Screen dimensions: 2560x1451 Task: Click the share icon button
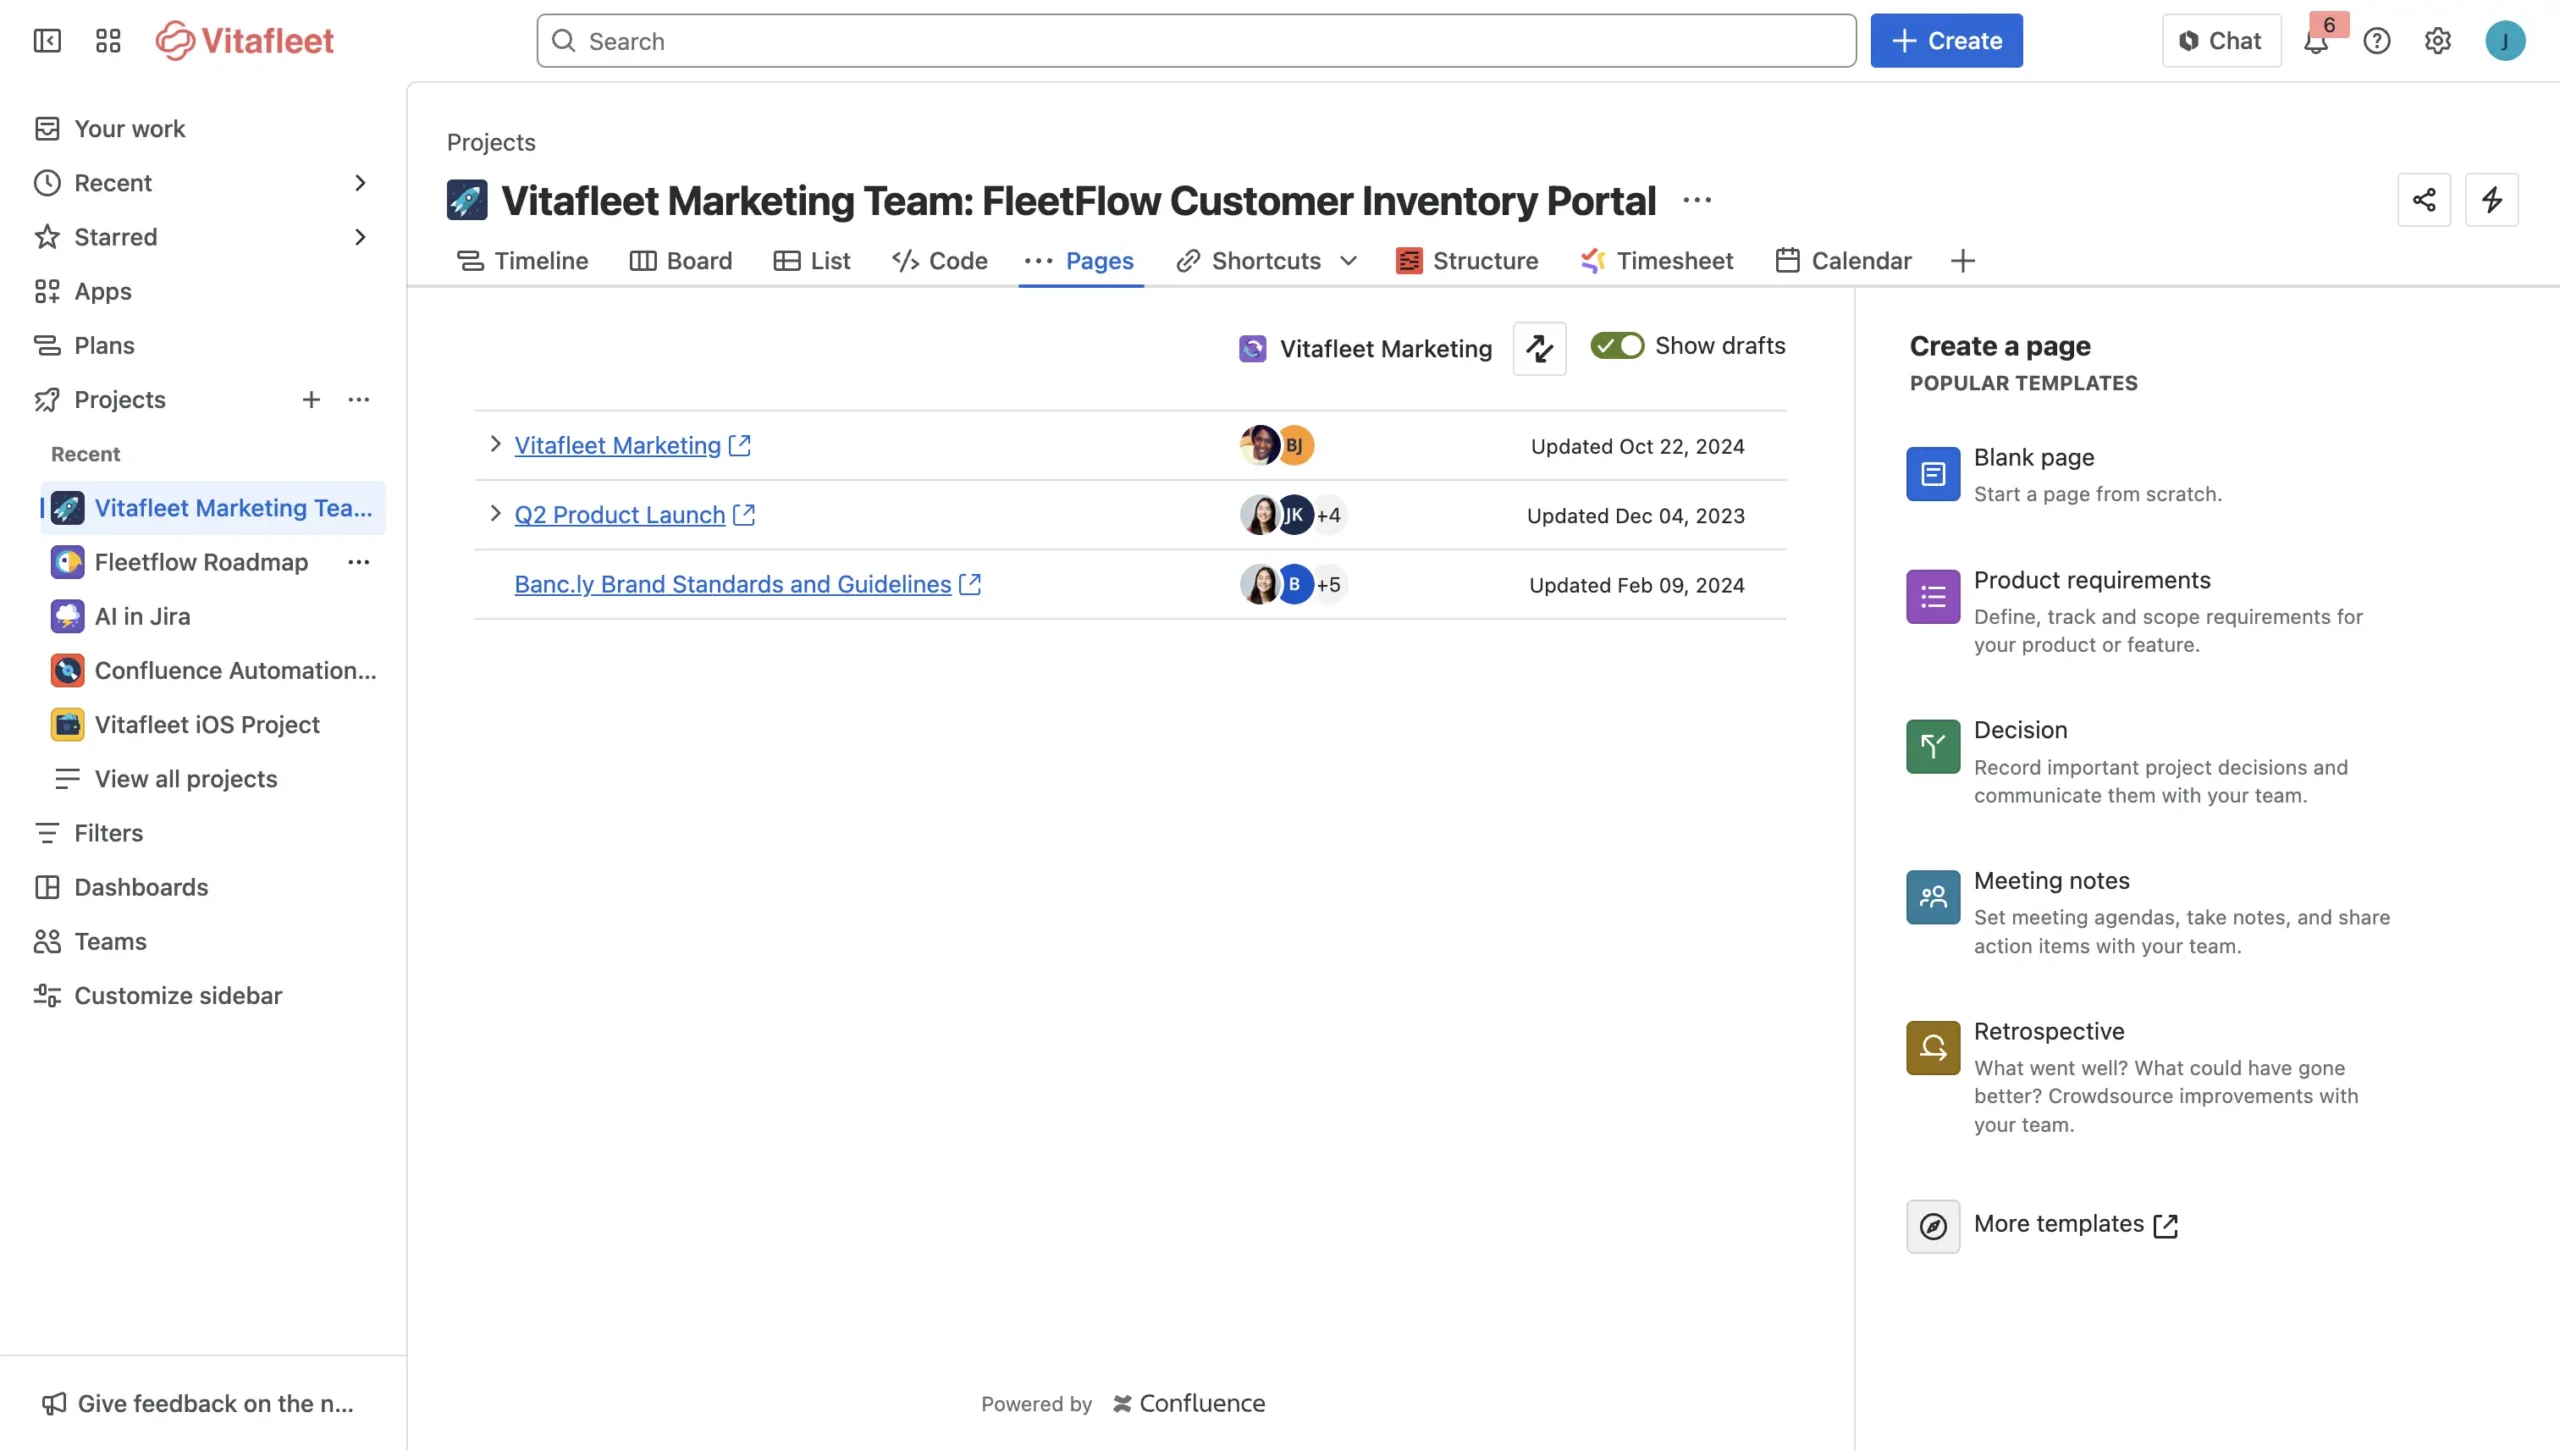2424,200
